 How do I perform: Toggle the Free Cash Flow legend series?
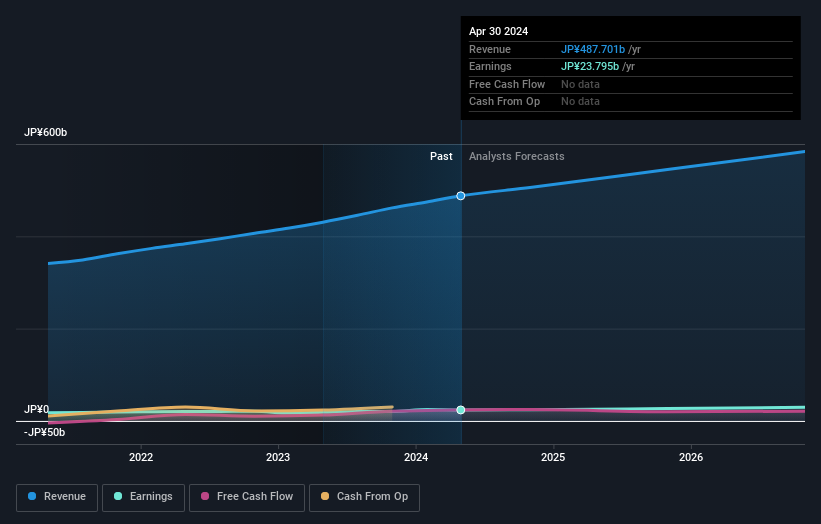[247, 497]
